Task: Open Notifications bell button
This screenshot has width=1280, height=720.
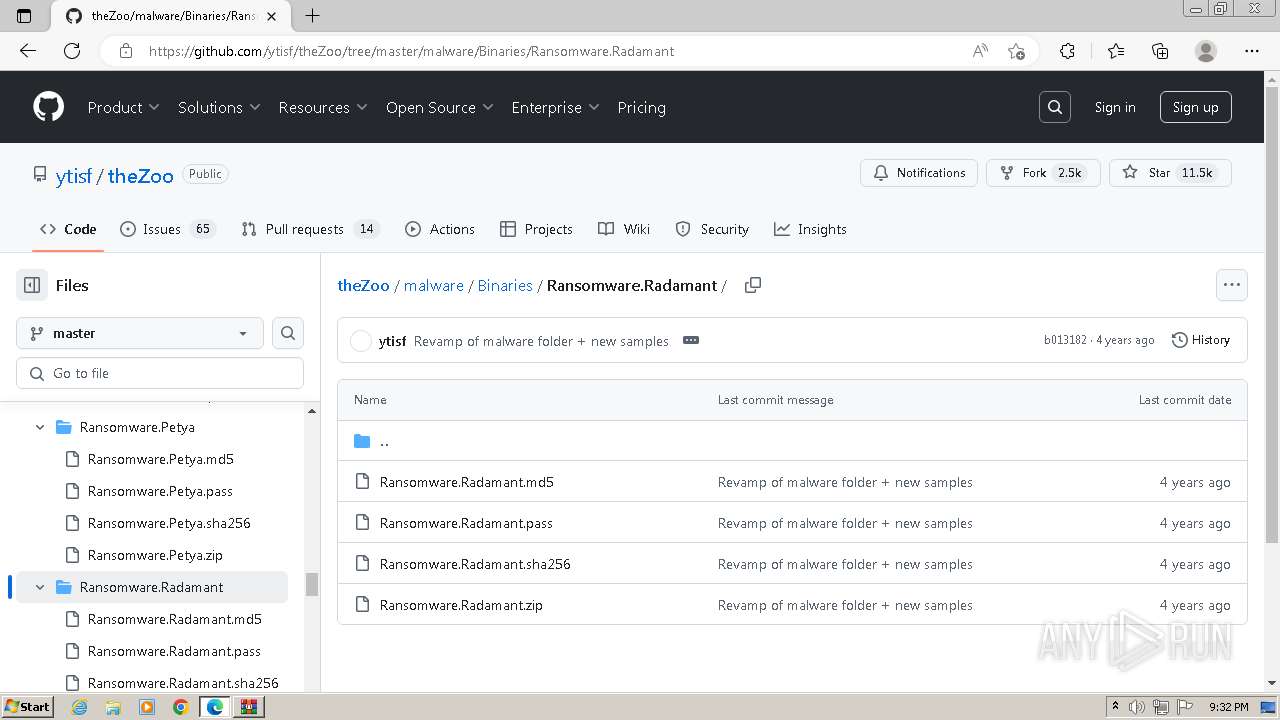Action: point(919,173)
